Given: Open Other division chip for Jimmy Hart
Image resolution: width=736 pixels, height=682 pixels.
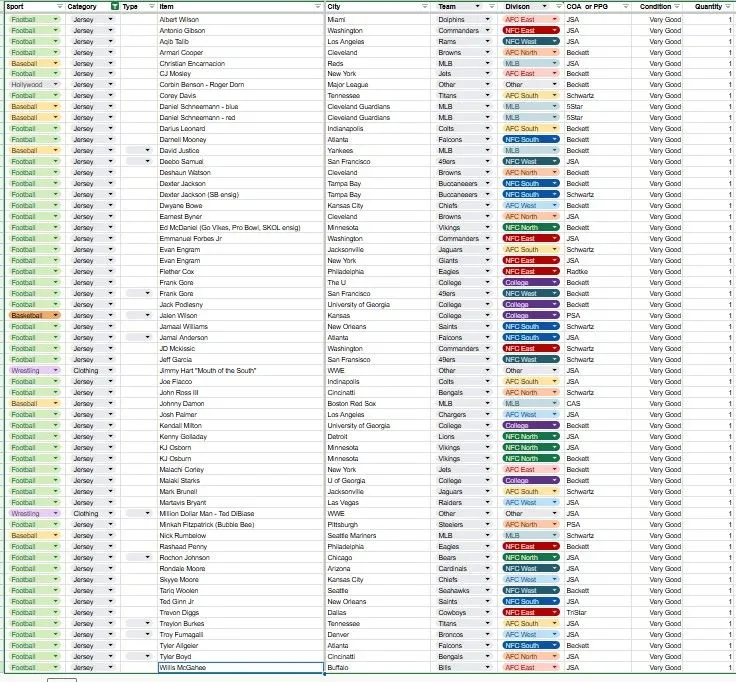Looking at the screenshot, I should [x=531, y=370].
